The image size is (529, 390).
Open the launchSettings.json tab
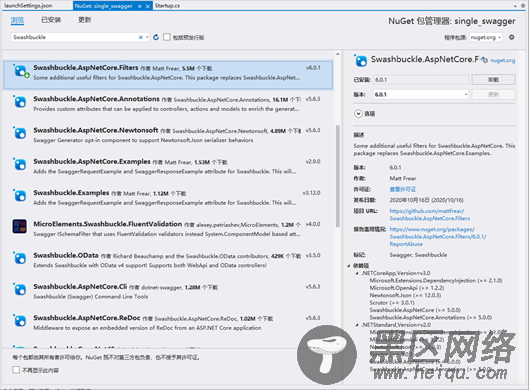click(x=28, y=6)
